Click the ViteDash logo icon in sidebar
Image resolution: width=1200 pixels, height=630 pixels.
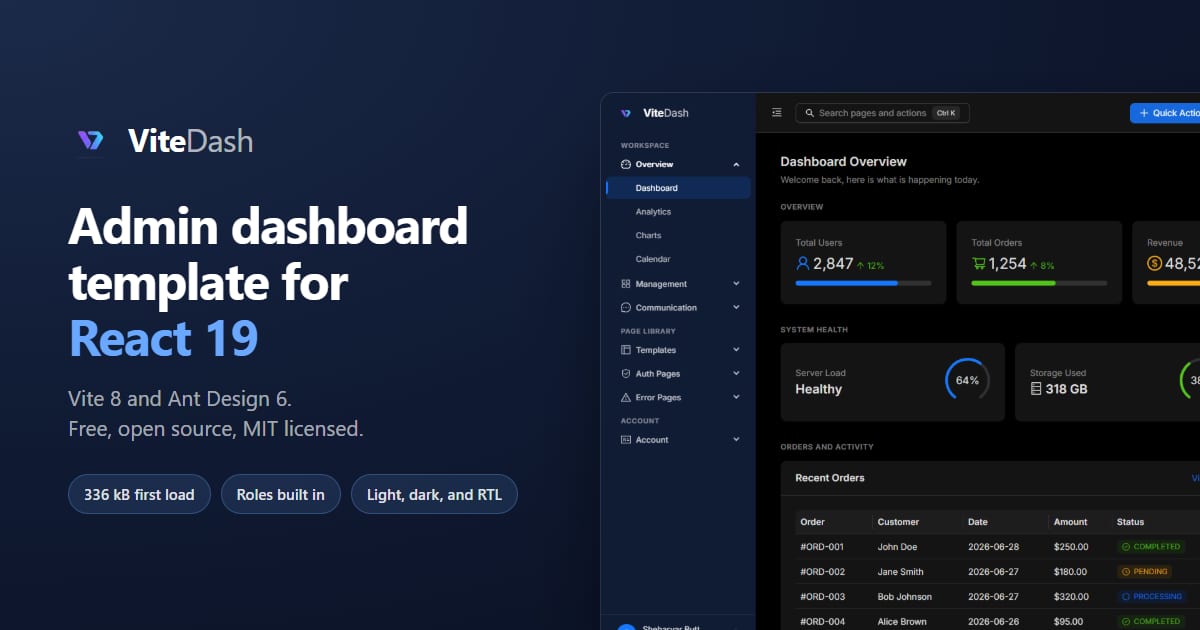click(x=626, y=113)
